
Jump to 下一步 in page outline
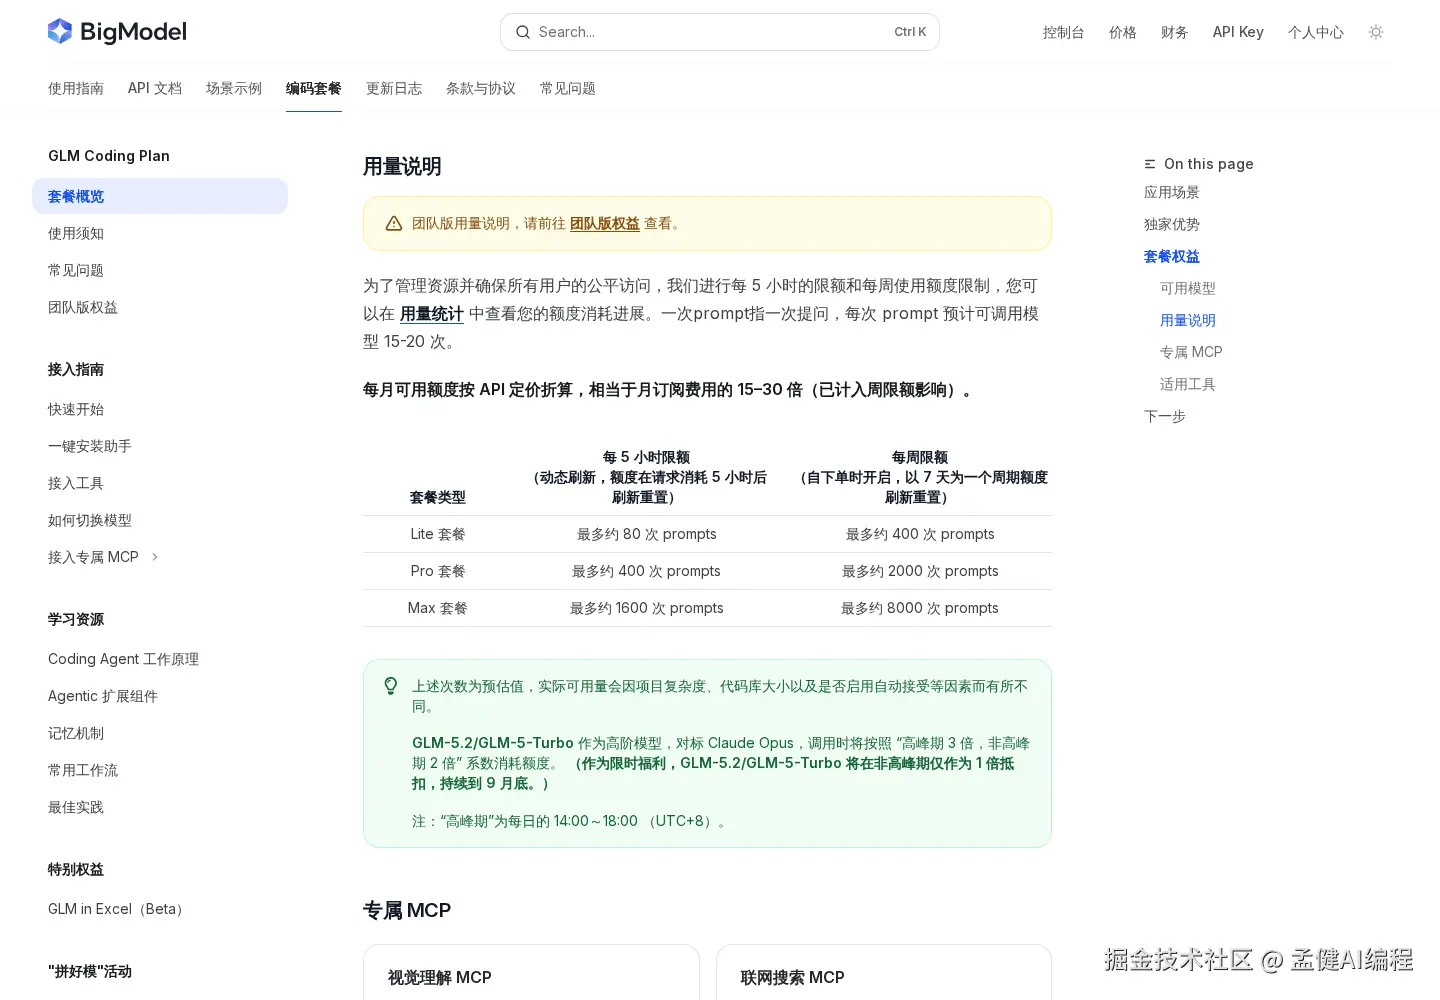1165,416
